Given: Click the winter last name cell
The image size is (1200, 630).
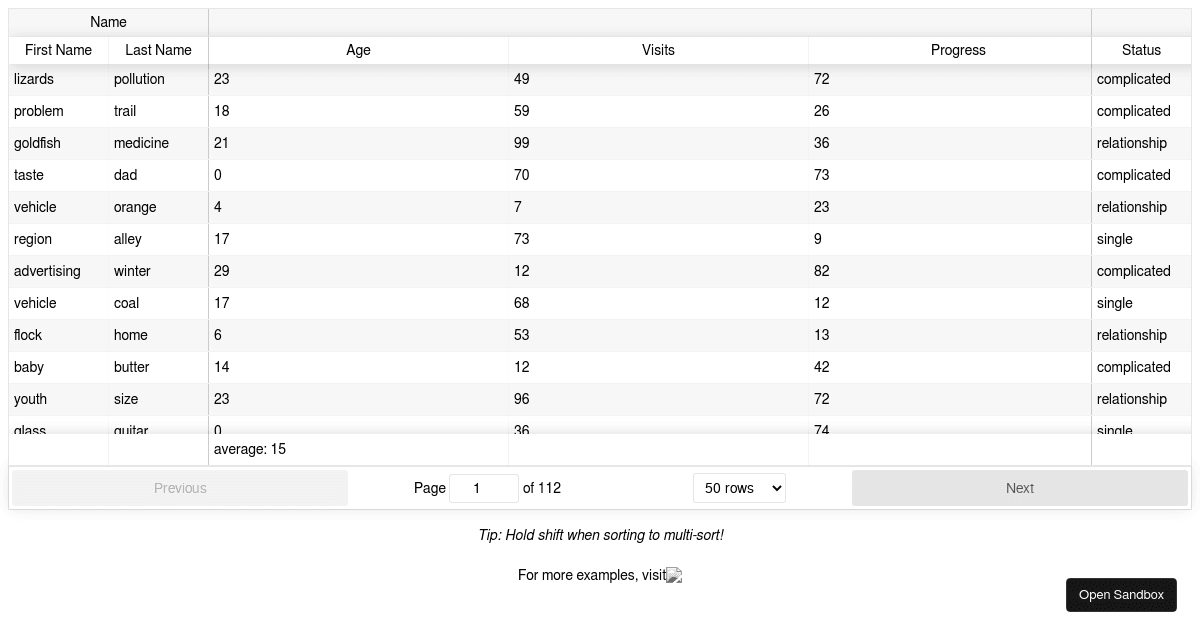Looking at the screenshot, I should click(x=158, y=271).
